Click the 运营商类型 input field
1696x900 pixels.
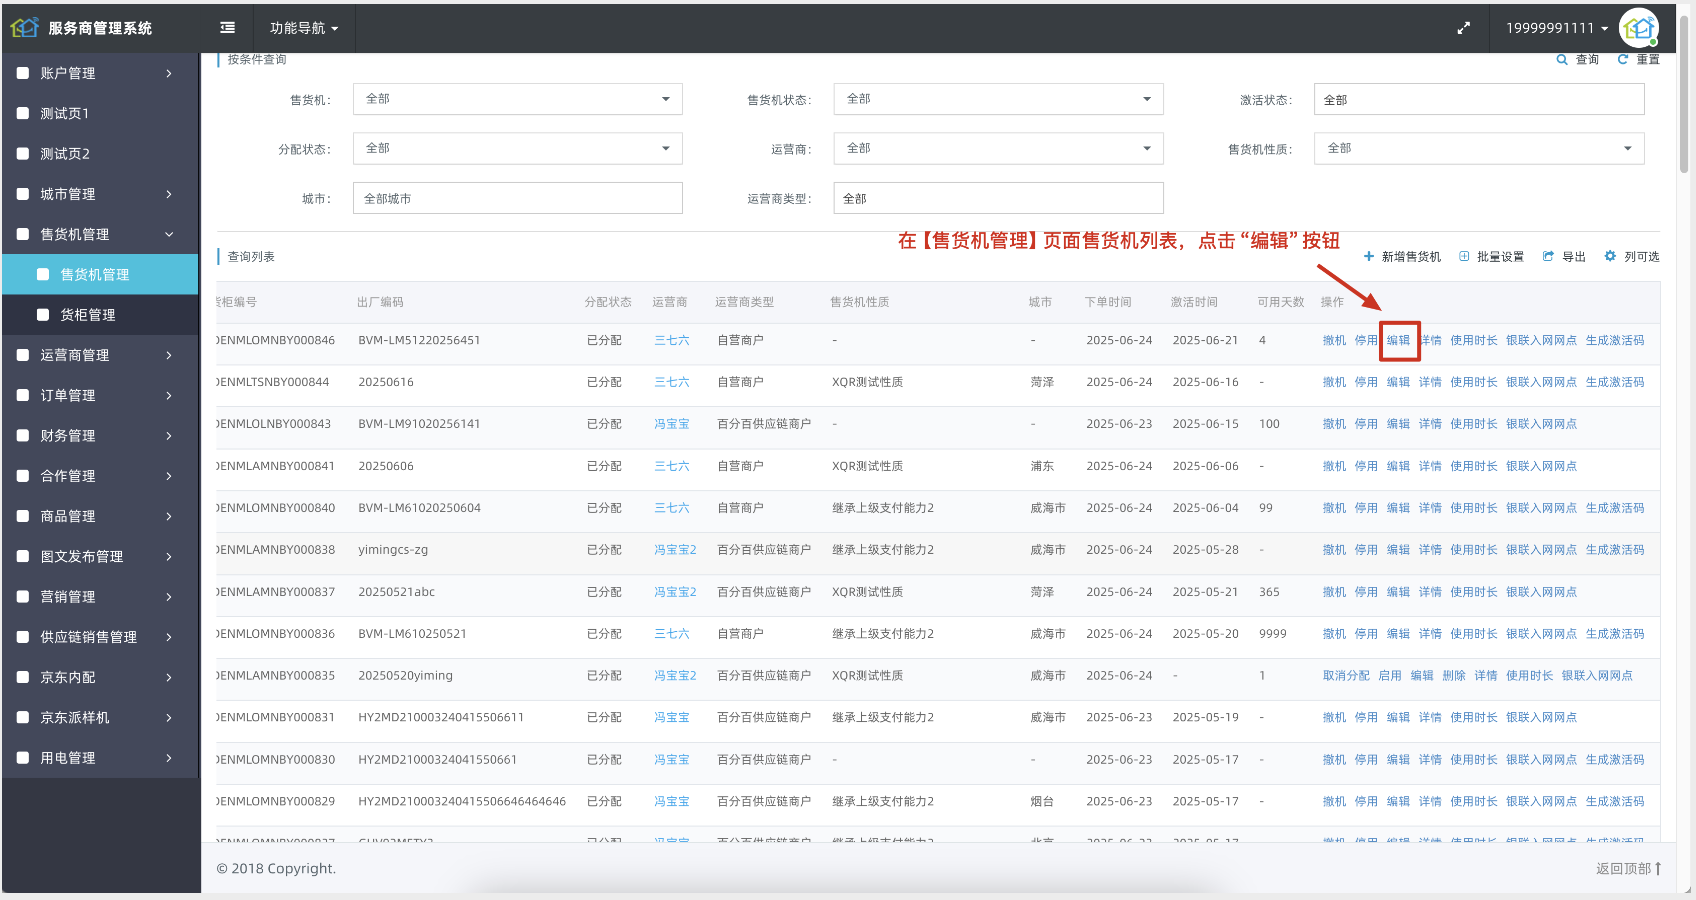click(x=998, y=198)
